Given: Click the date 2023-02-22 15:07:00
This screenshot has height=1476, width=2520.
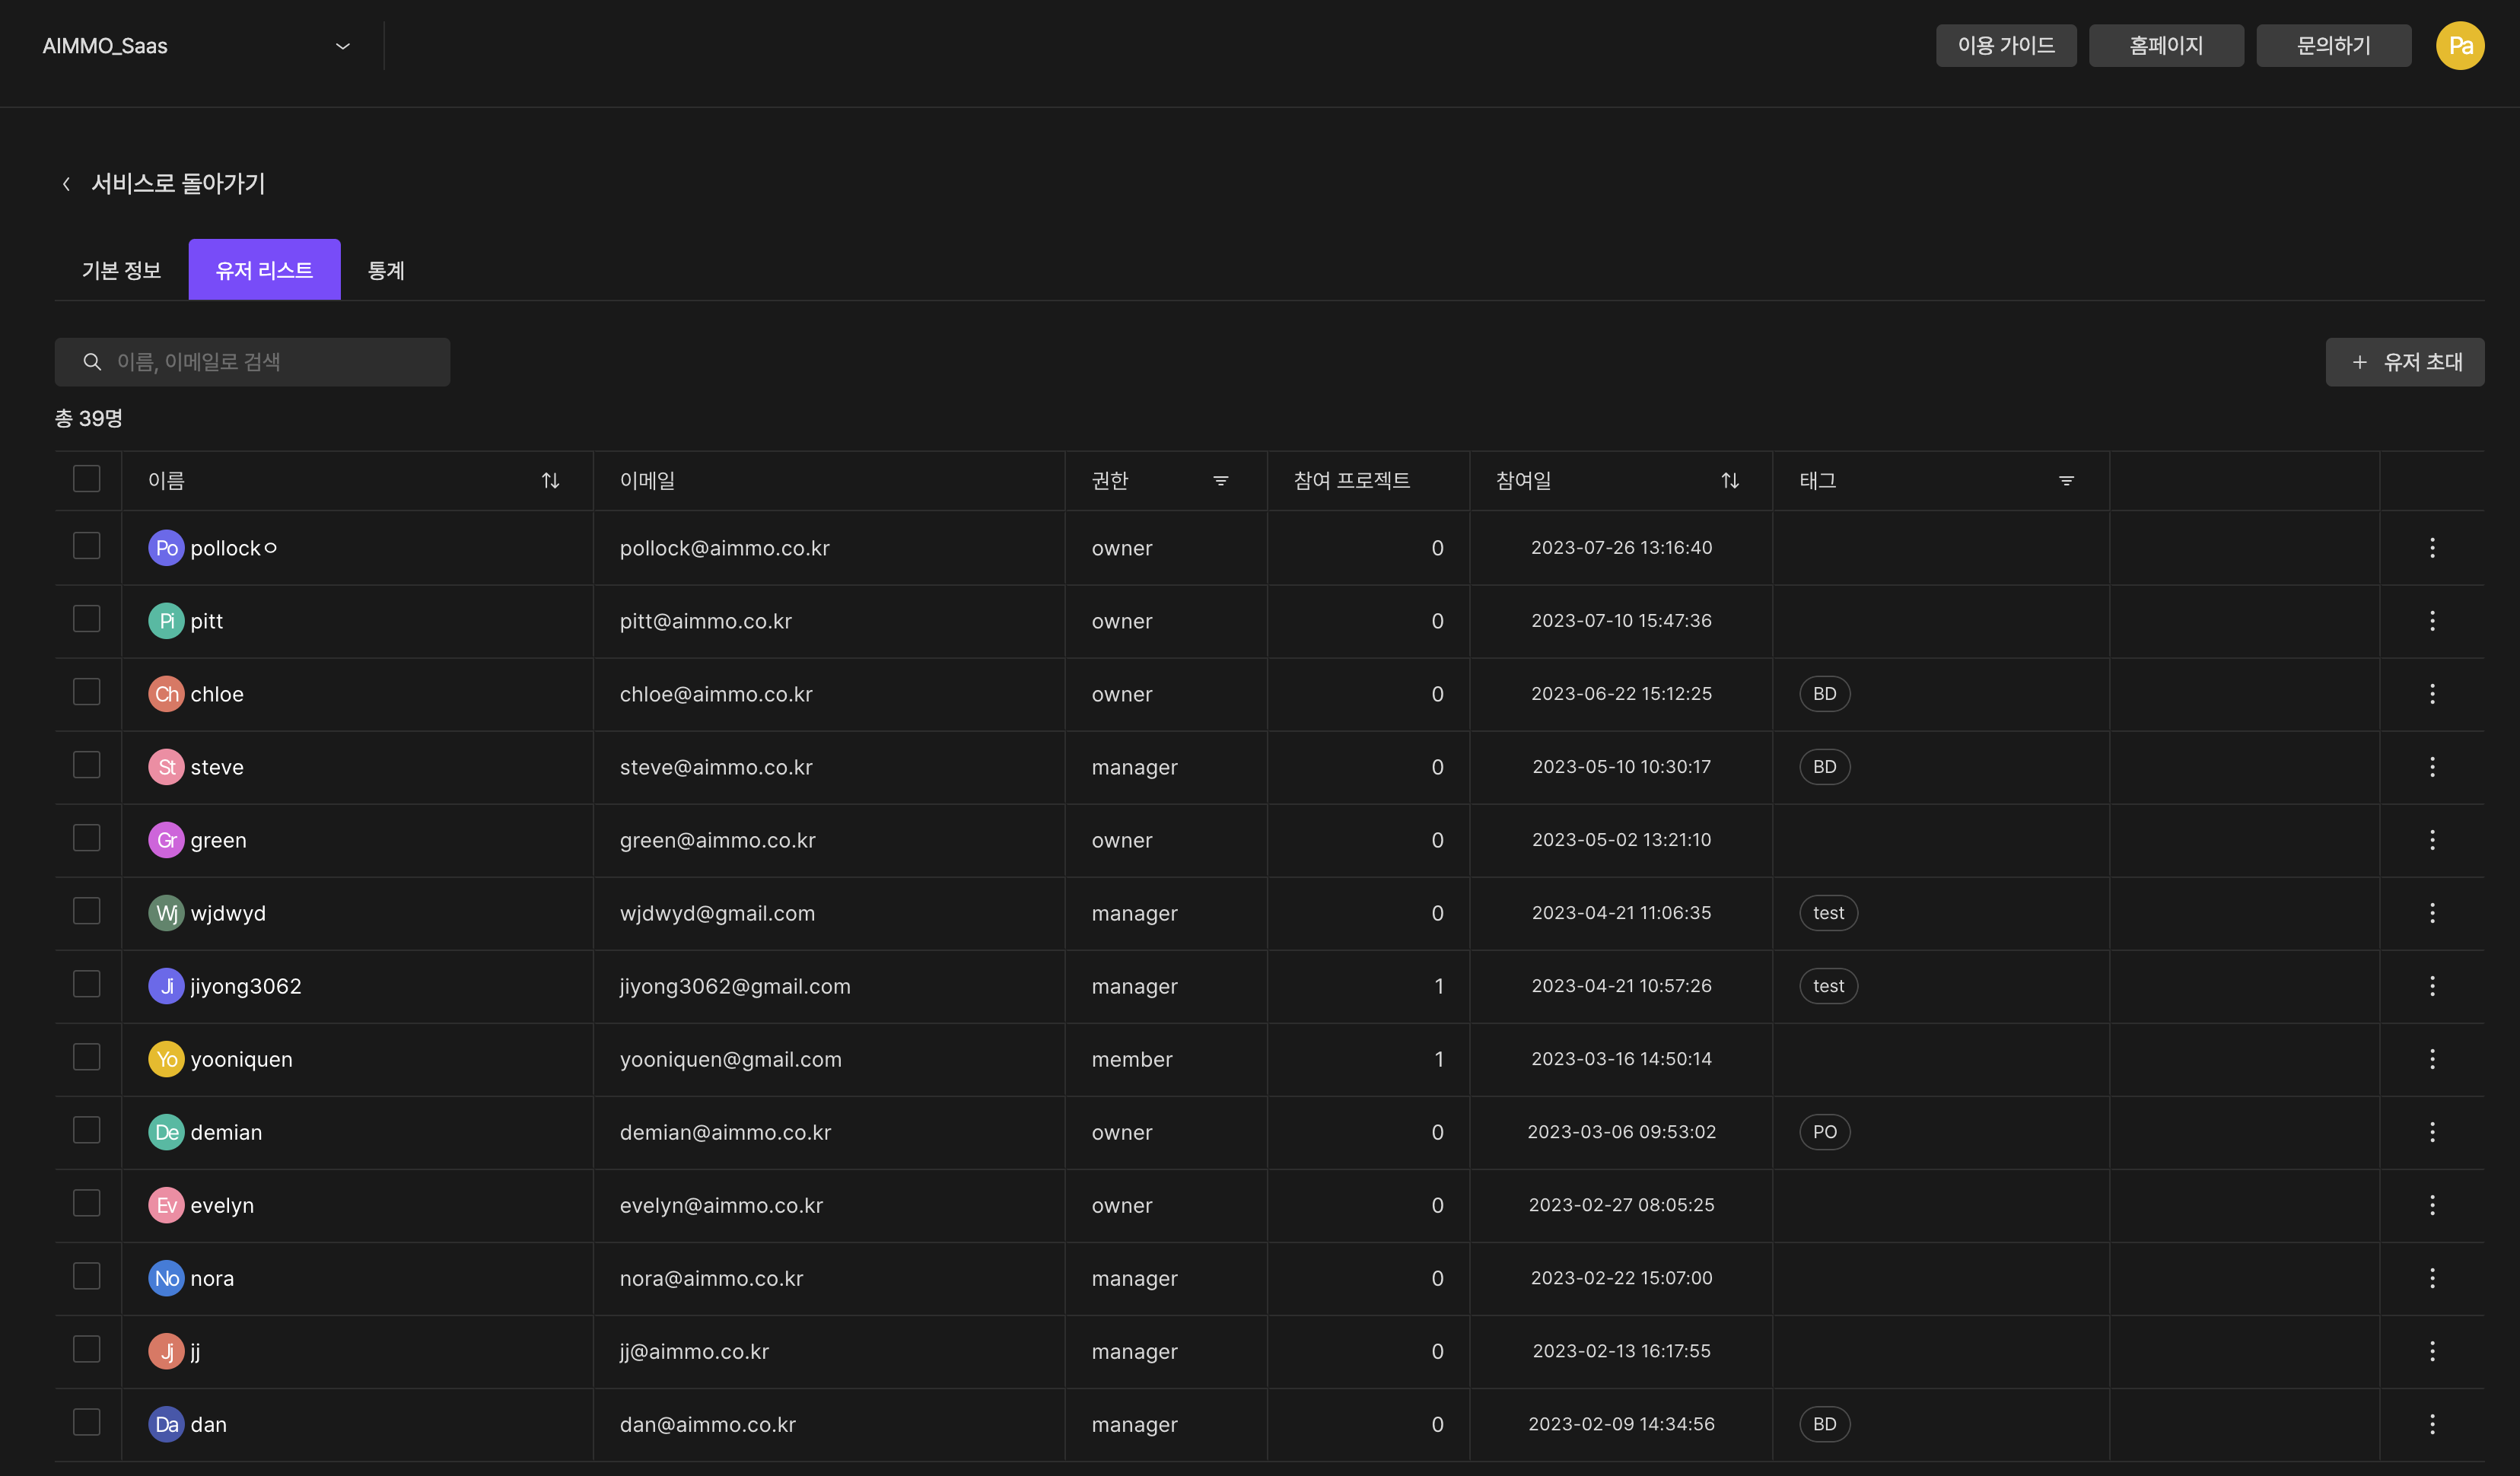Looking at the screenshot, I should [1621, 1277].
